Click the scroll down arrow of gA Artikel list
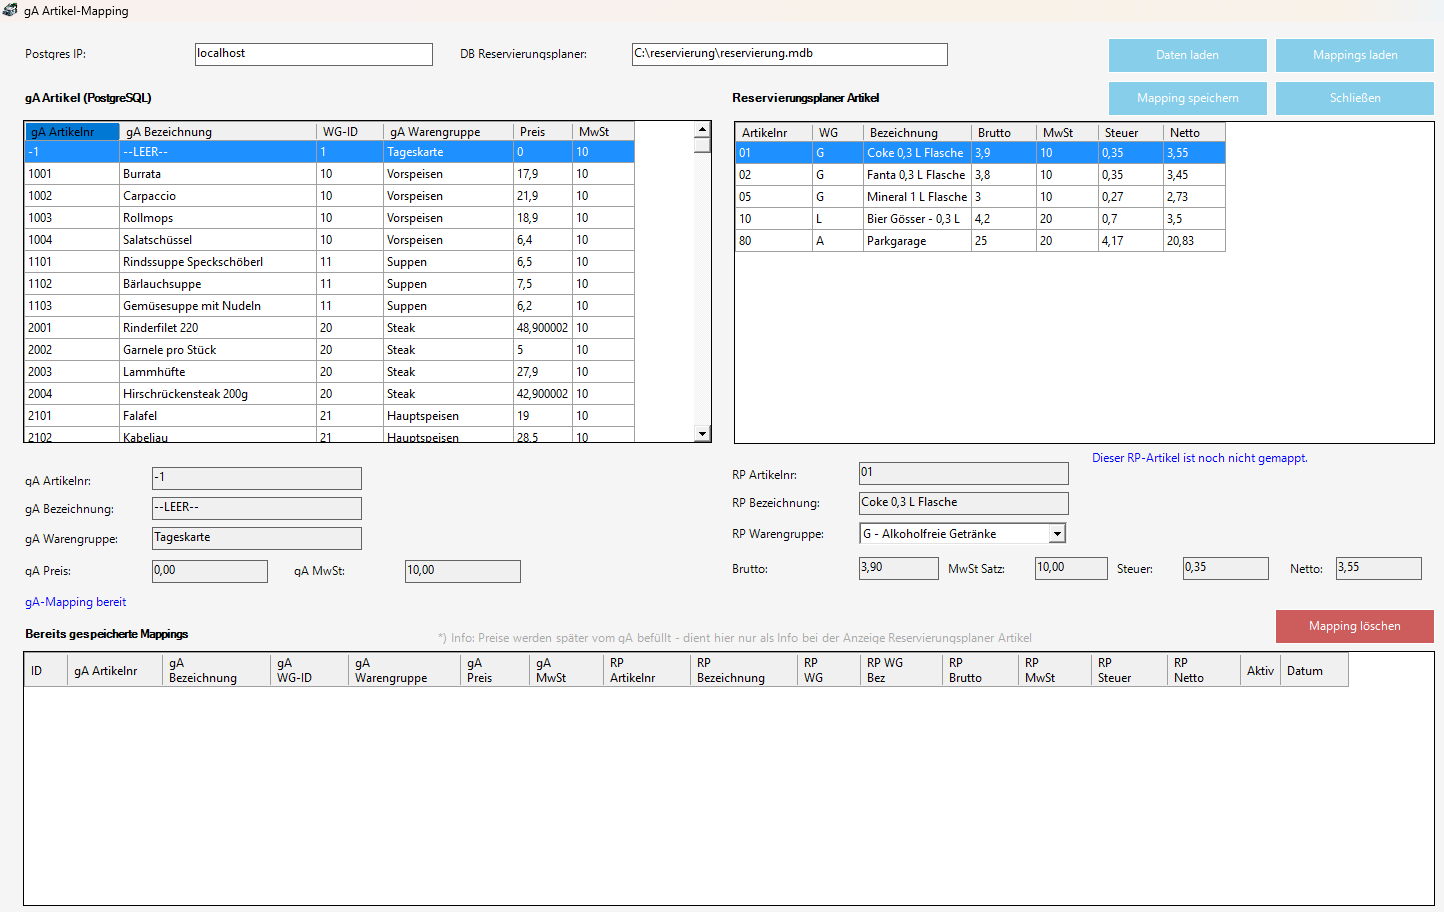The image size is (1444, 912). point(702,434)
